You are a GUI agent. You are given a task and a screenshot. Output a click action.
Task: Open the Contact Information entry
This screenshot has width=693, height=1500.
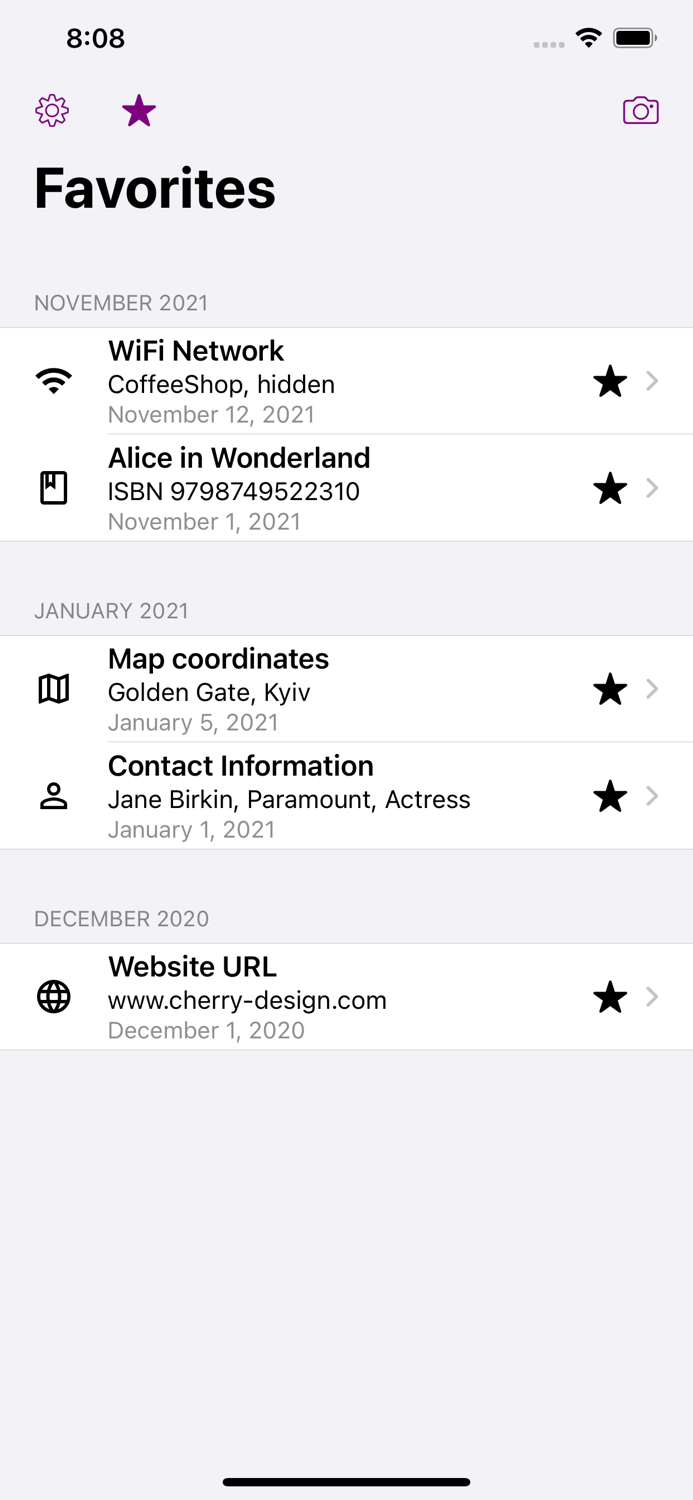point(300,797)
